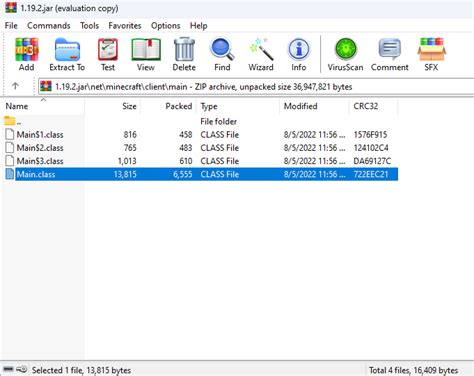The image size is (474, 376).
Task: Open the Commands menu
Action: coord(49,26)
